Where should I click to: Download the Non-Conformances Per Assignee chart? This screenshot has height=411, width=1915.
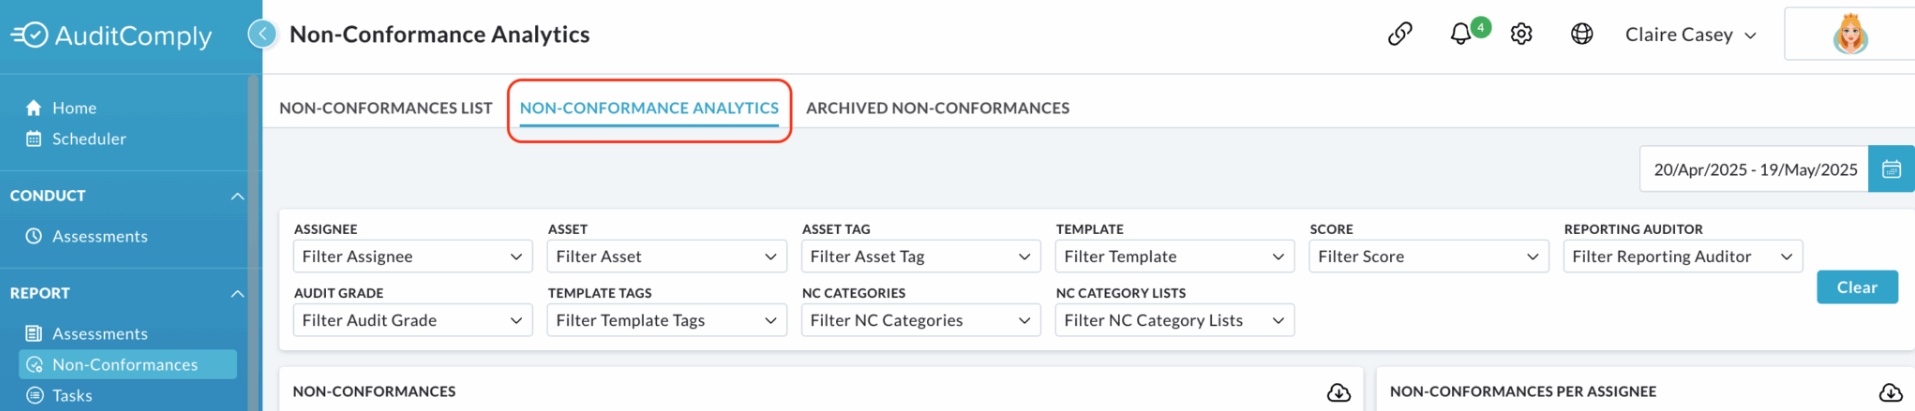[x=1890, y=392]
